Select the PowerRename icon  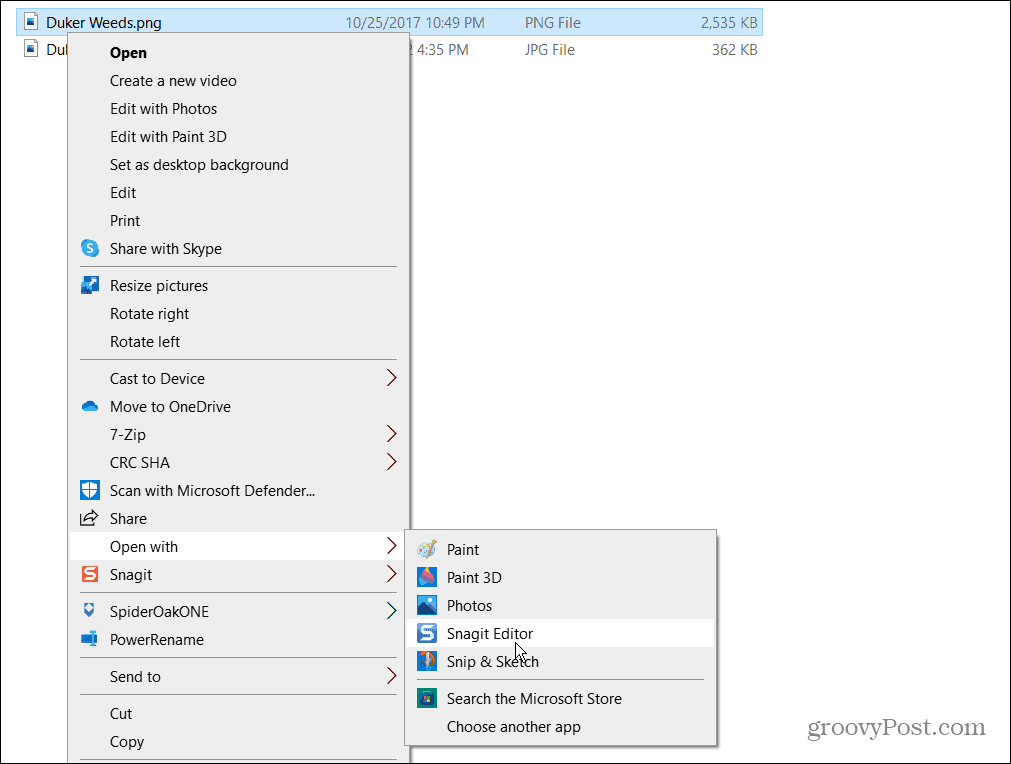pos(88,640)
